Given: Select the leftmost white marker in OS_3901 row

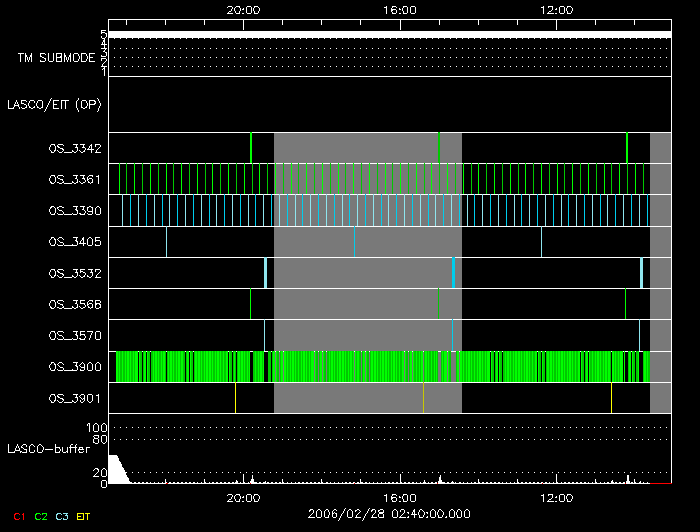Looking at the screenshot, I should click(236, 398).
